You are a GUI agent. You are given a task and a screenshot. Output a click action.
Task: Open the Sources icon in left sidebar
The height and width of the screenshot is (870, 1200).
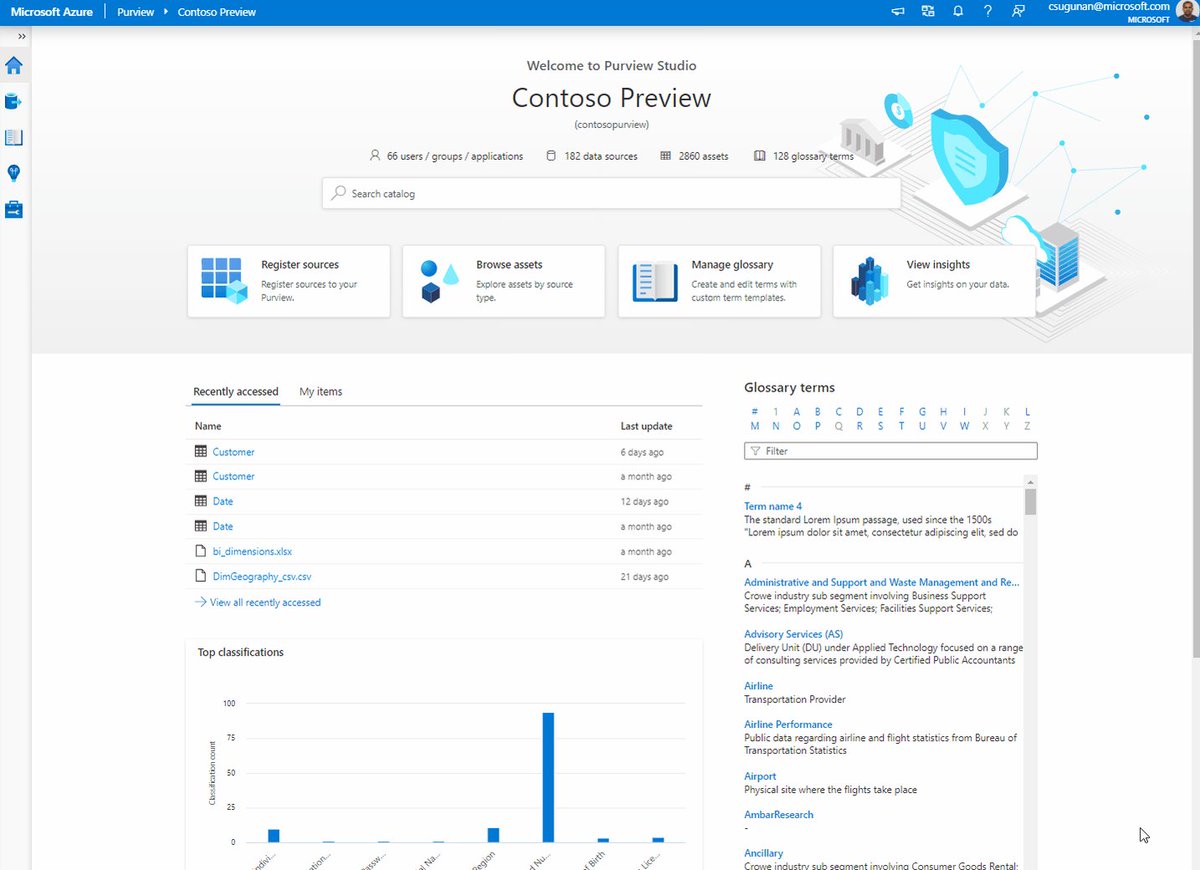point(14,102)
